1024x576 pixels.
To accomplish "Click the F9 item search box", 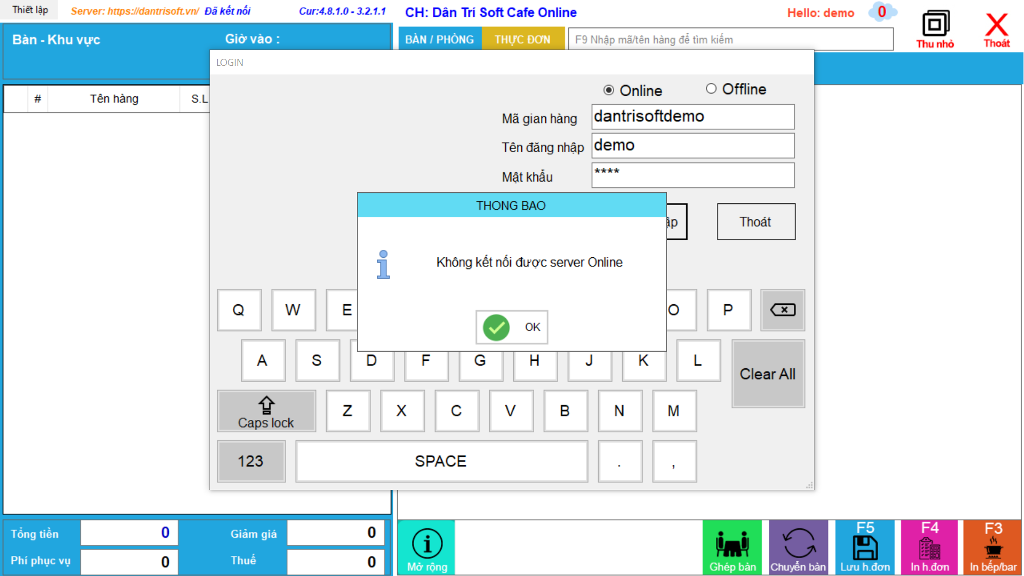I will [731, 39].
